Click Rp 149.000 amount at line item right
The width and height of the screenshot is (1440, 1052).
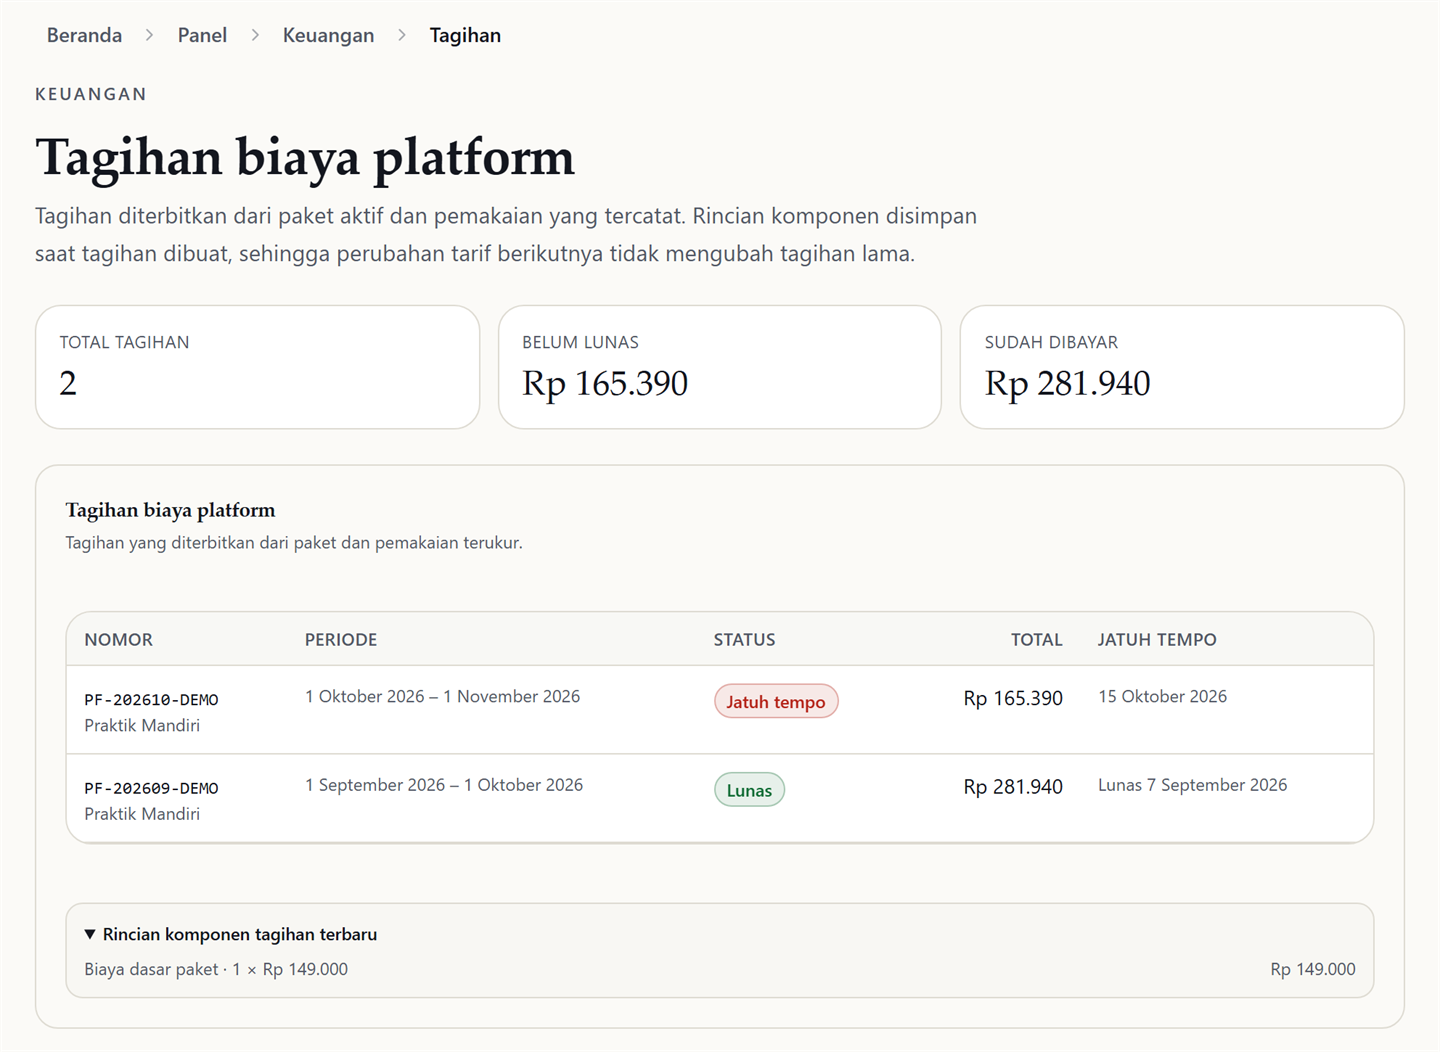click(1313, 969)
